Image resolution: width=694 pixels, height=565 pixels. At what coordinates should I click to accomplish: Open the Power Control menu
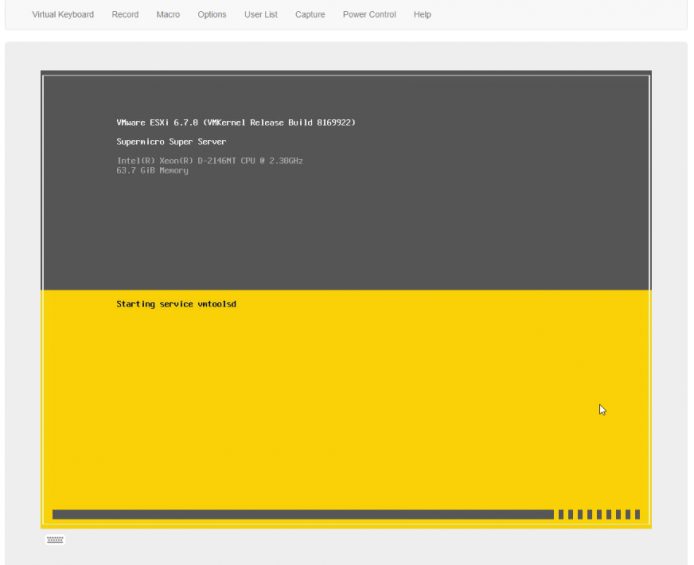(x=369, y=15)
